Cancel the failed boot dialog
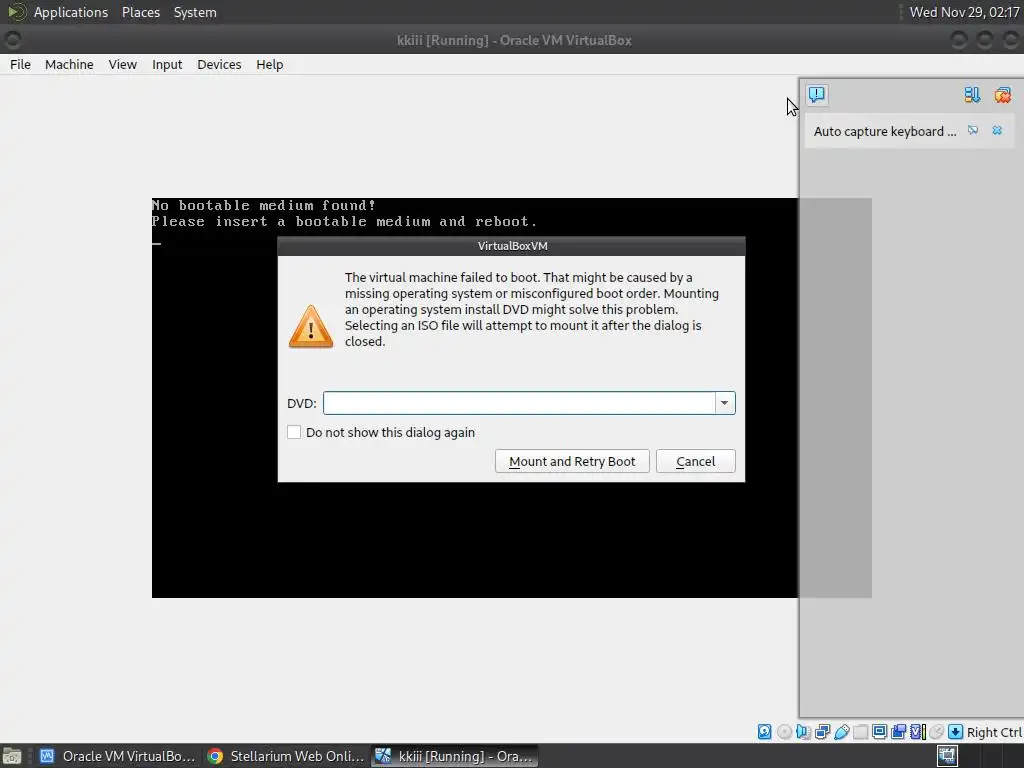The width and height of the screenshot is (1024, 768). (x=696, y=461)
